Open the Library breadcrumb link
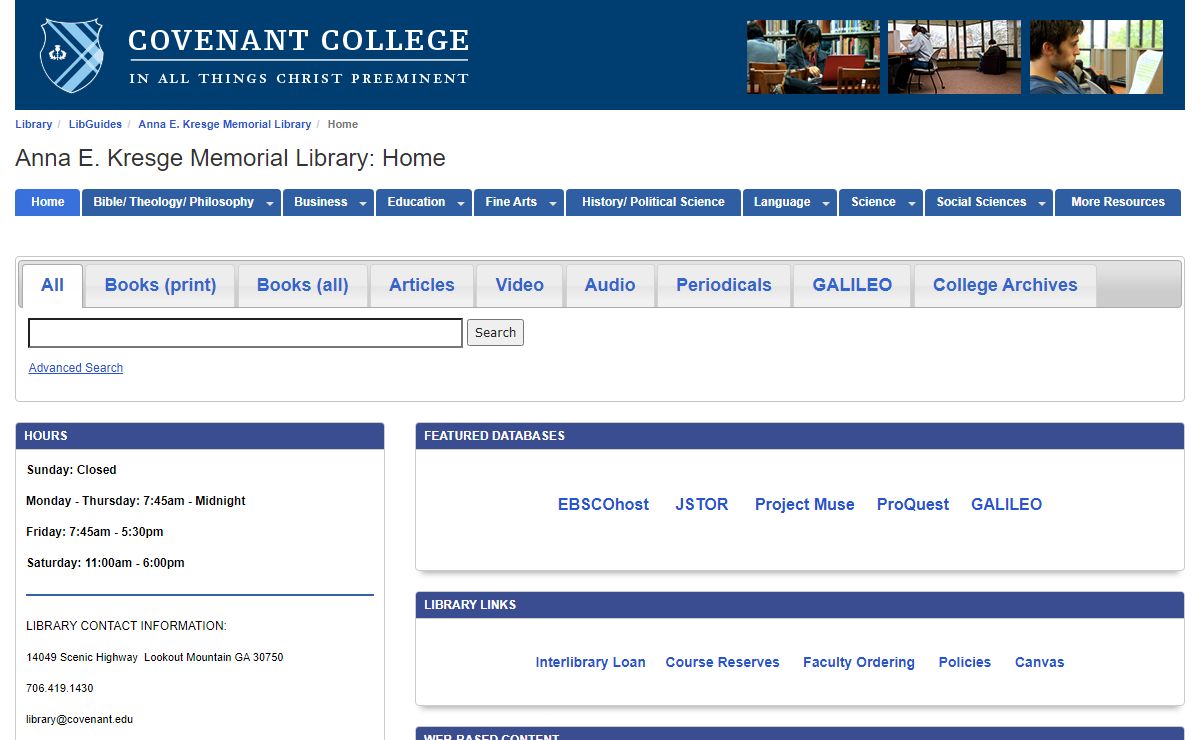 (33, 124)
